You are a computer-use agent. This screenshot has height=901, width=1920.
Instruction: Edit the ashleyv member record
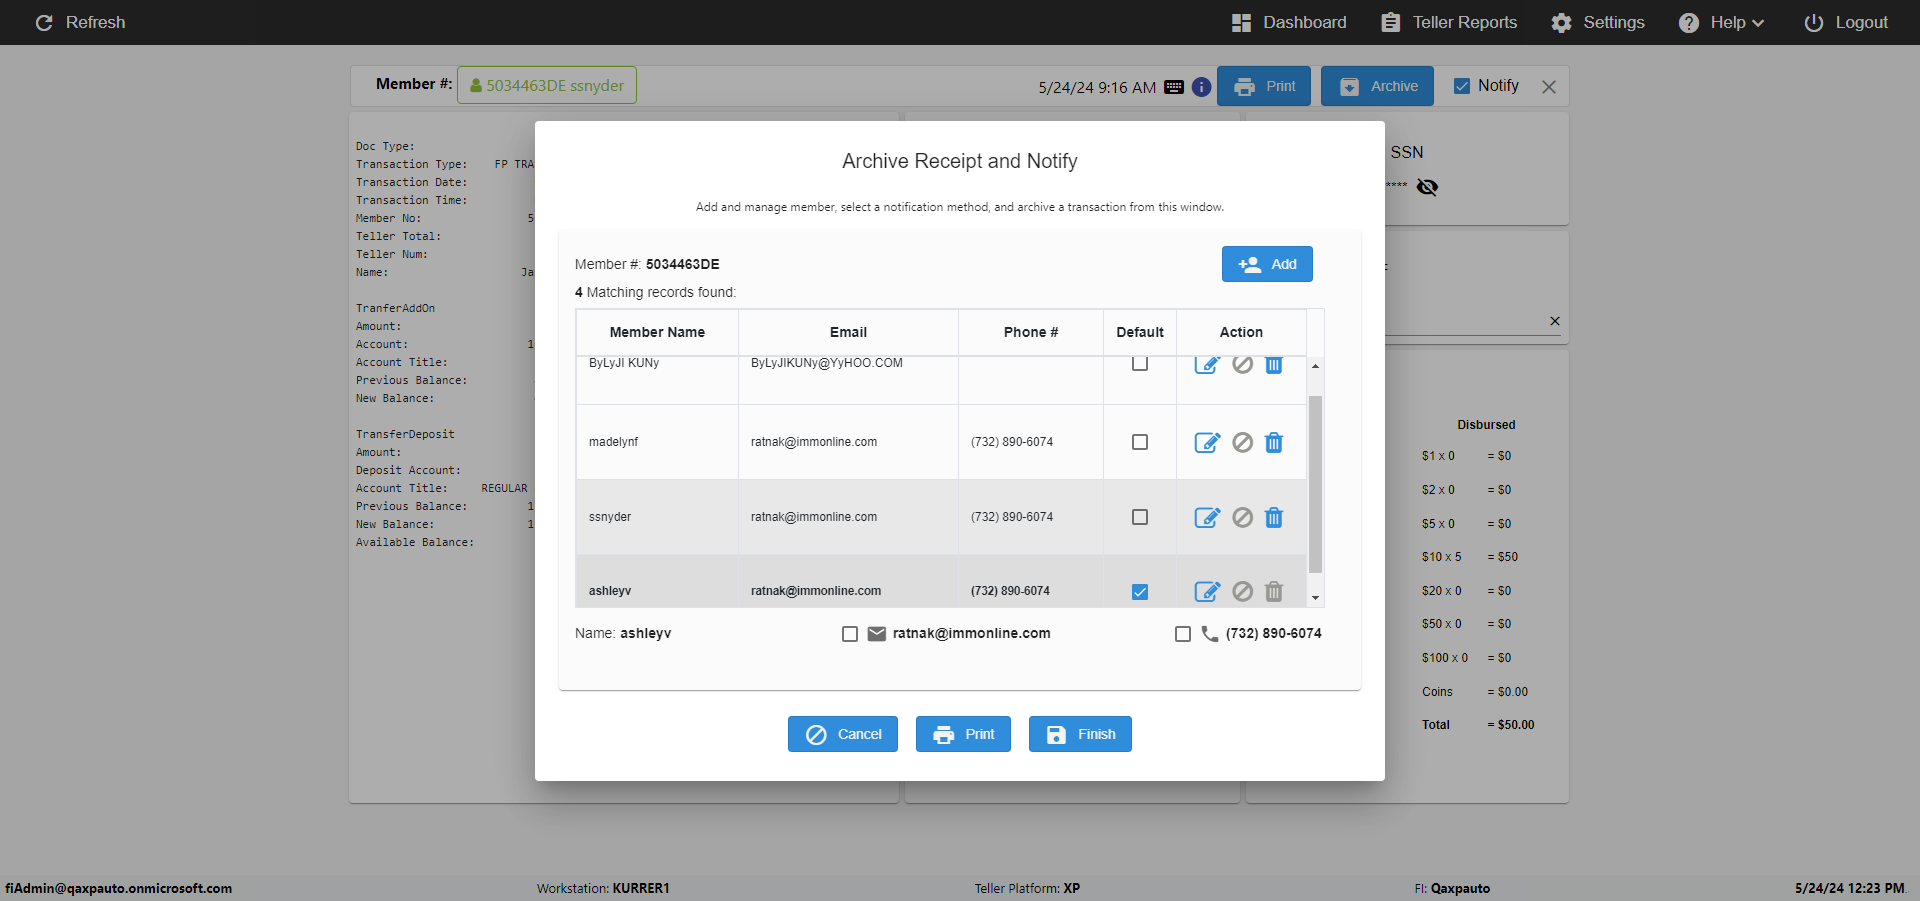click(1207, 591)
